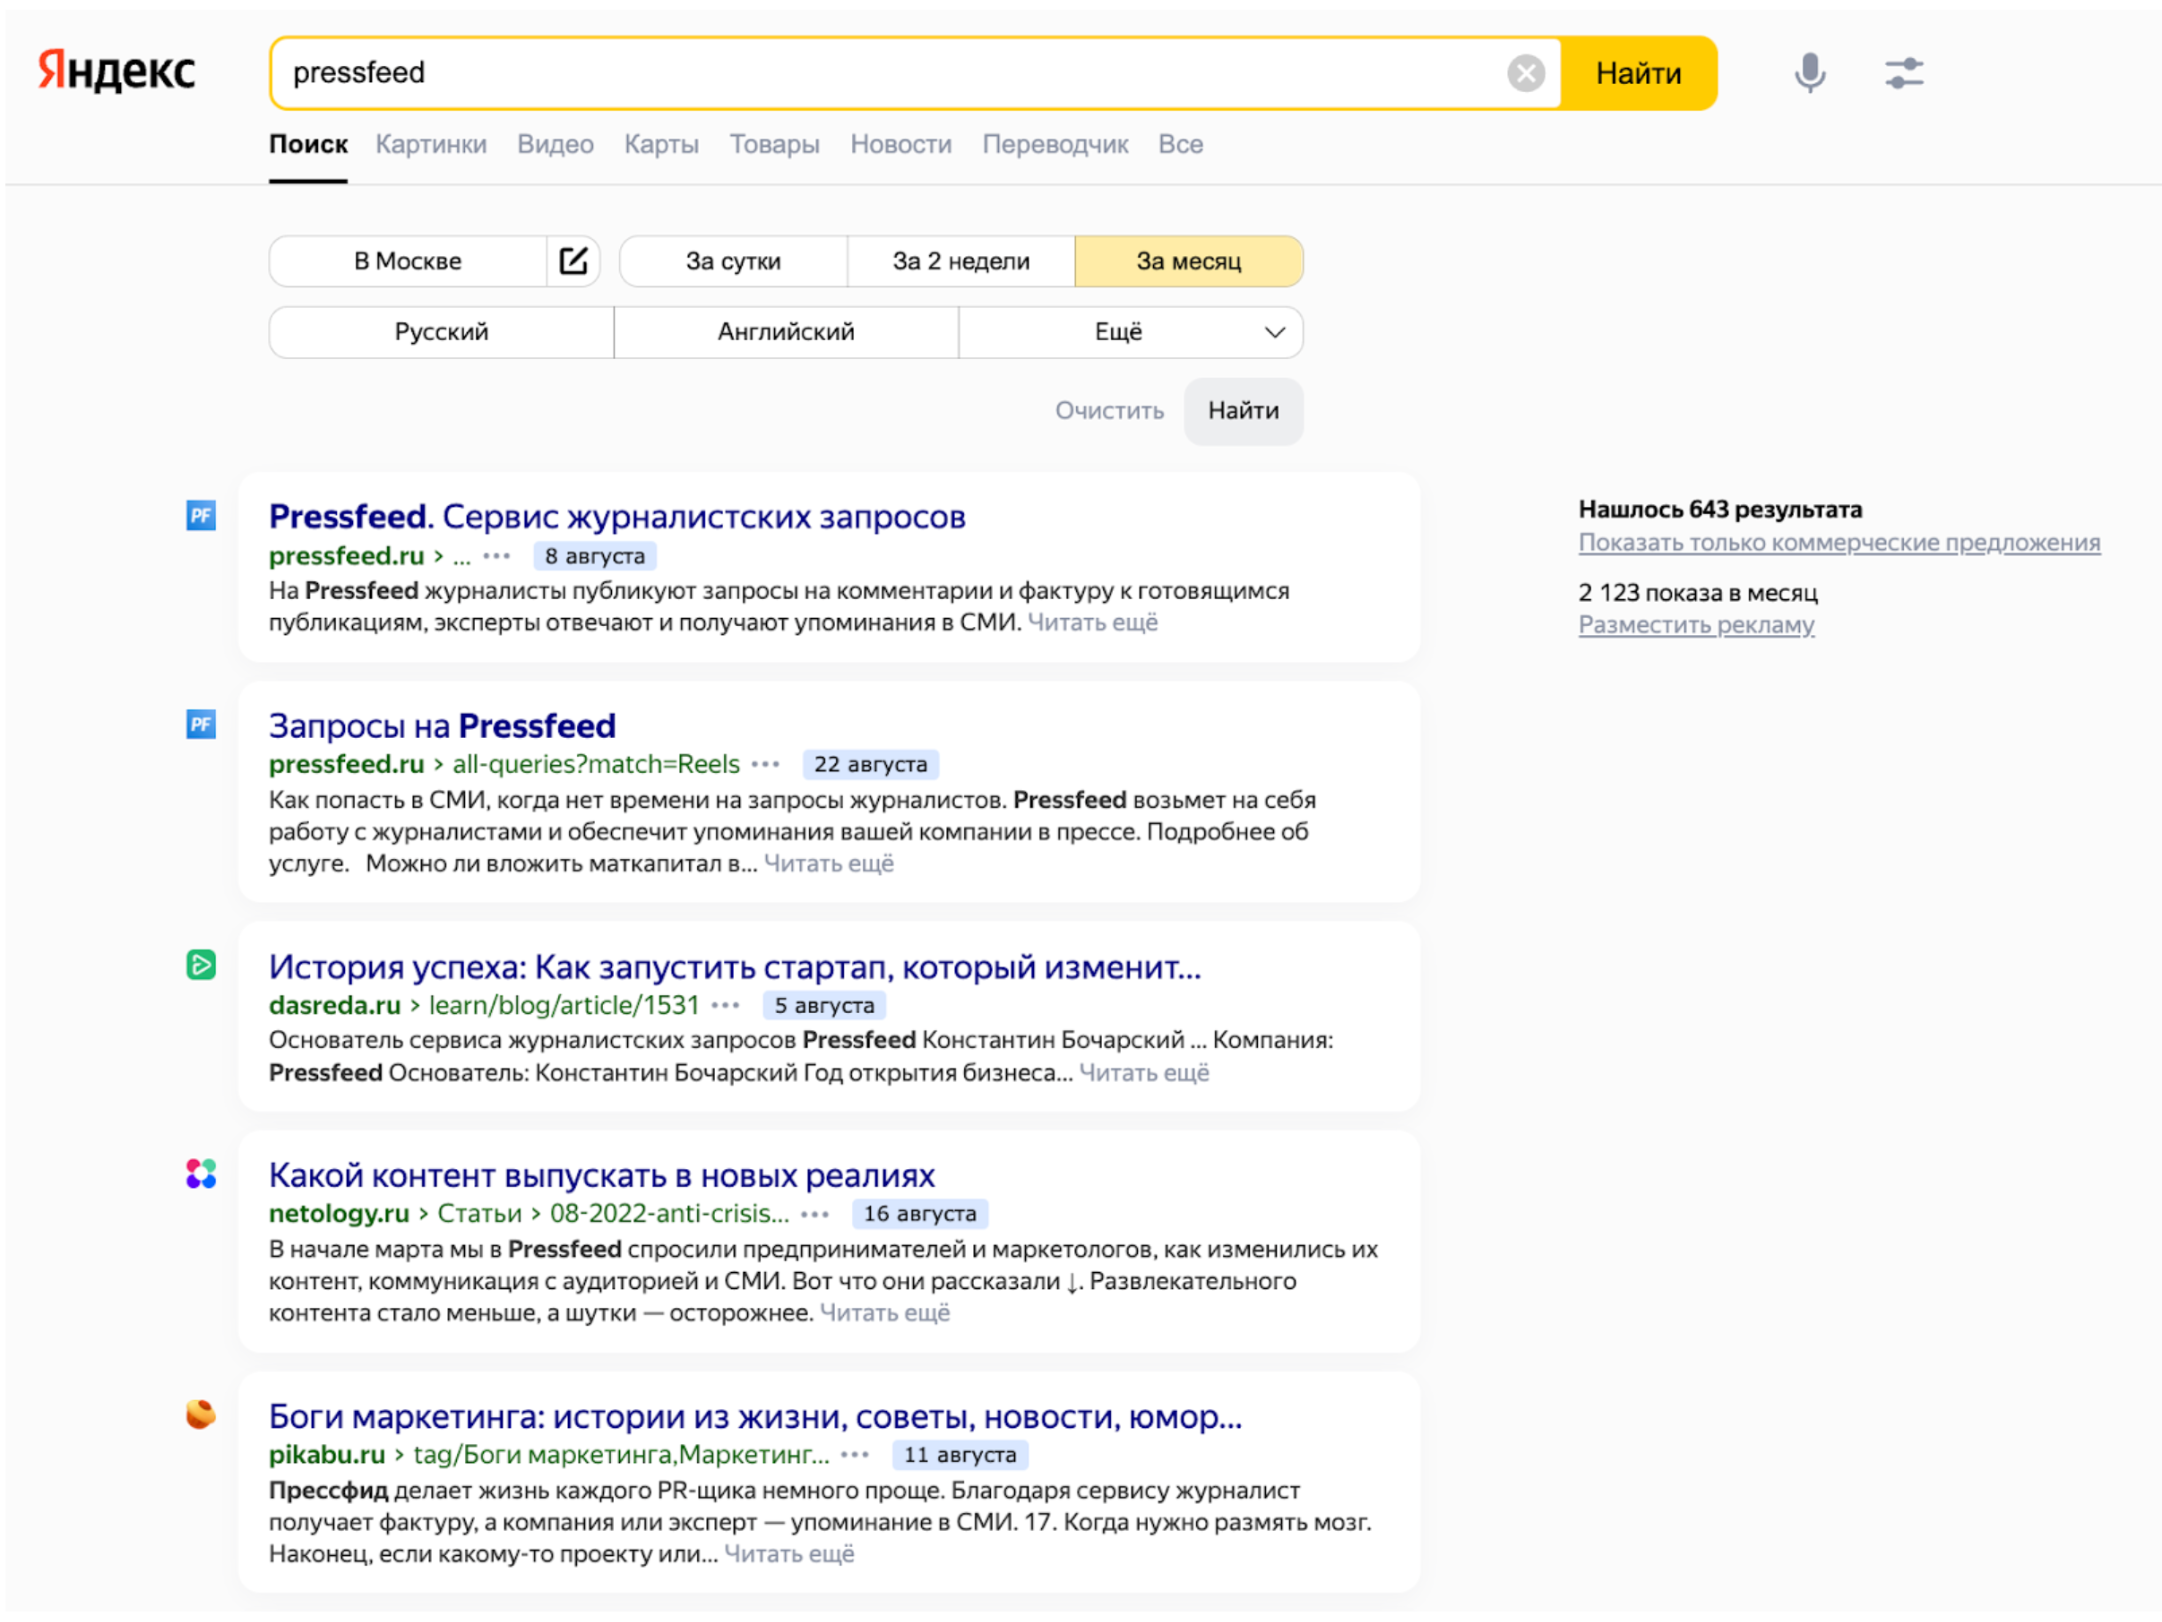Click the orange pikabu.ru favicon
Screen dimensions: 2162x1622
tap(201, 1414)
